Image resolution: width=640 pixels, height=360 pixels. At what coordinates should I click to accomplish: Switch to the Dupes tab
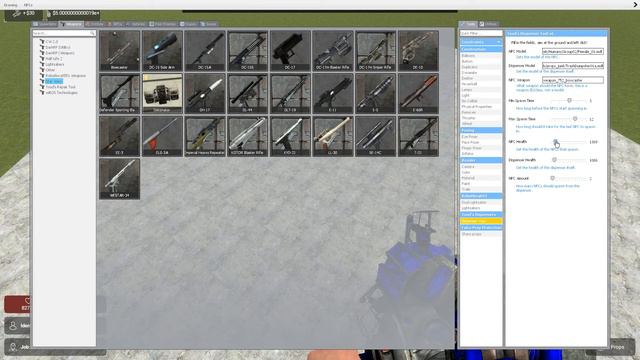(x=189, y=24)
